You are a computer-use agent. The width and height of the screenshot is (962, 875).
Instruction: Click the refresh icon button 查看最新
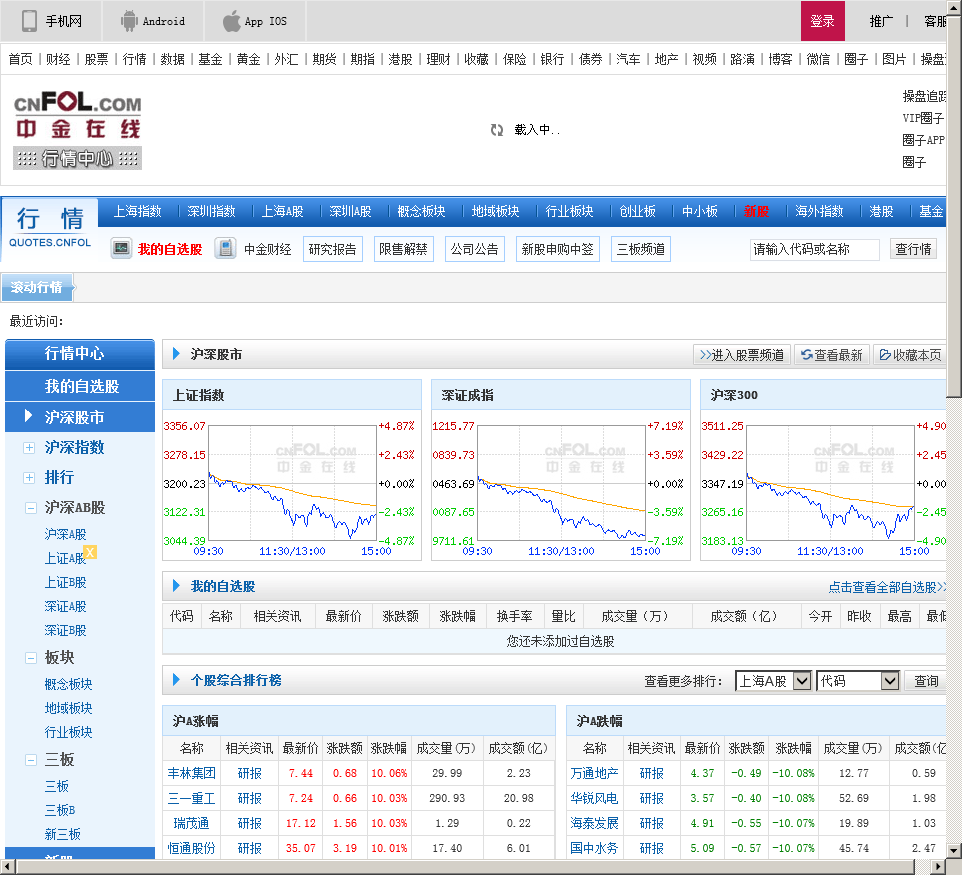pos(832,355)
